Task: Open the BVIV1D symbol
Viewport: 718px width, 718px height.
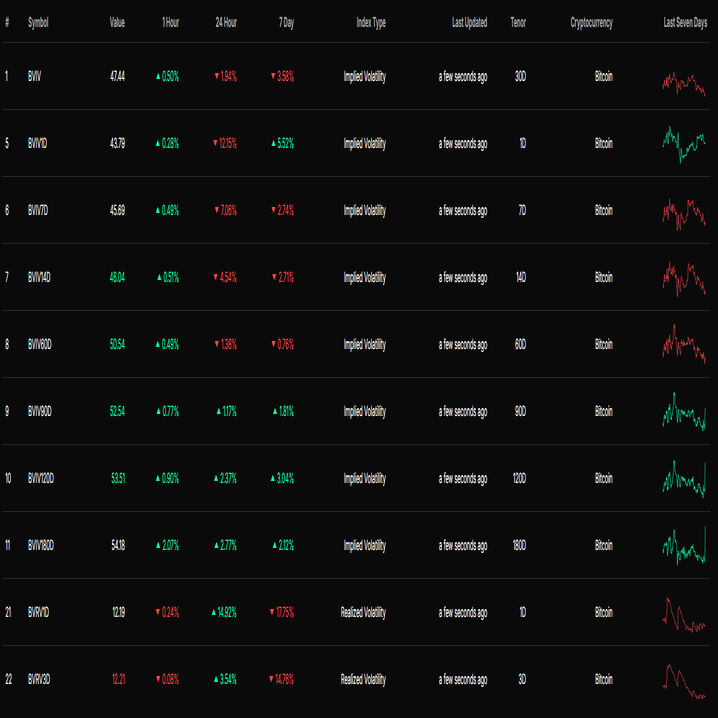Action: coord(38,143)
